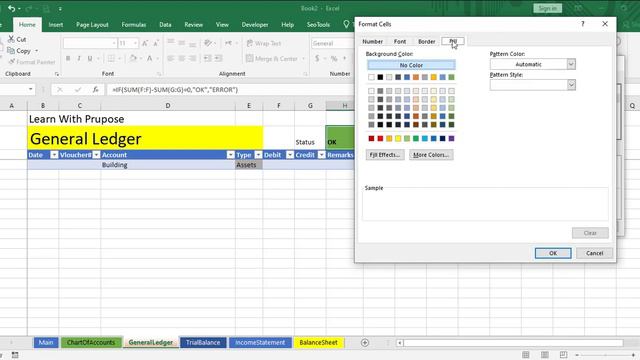The image size is (640, 360).
Task: Click the Undo arrow in the title bar
Action: [x=11, y=8]
